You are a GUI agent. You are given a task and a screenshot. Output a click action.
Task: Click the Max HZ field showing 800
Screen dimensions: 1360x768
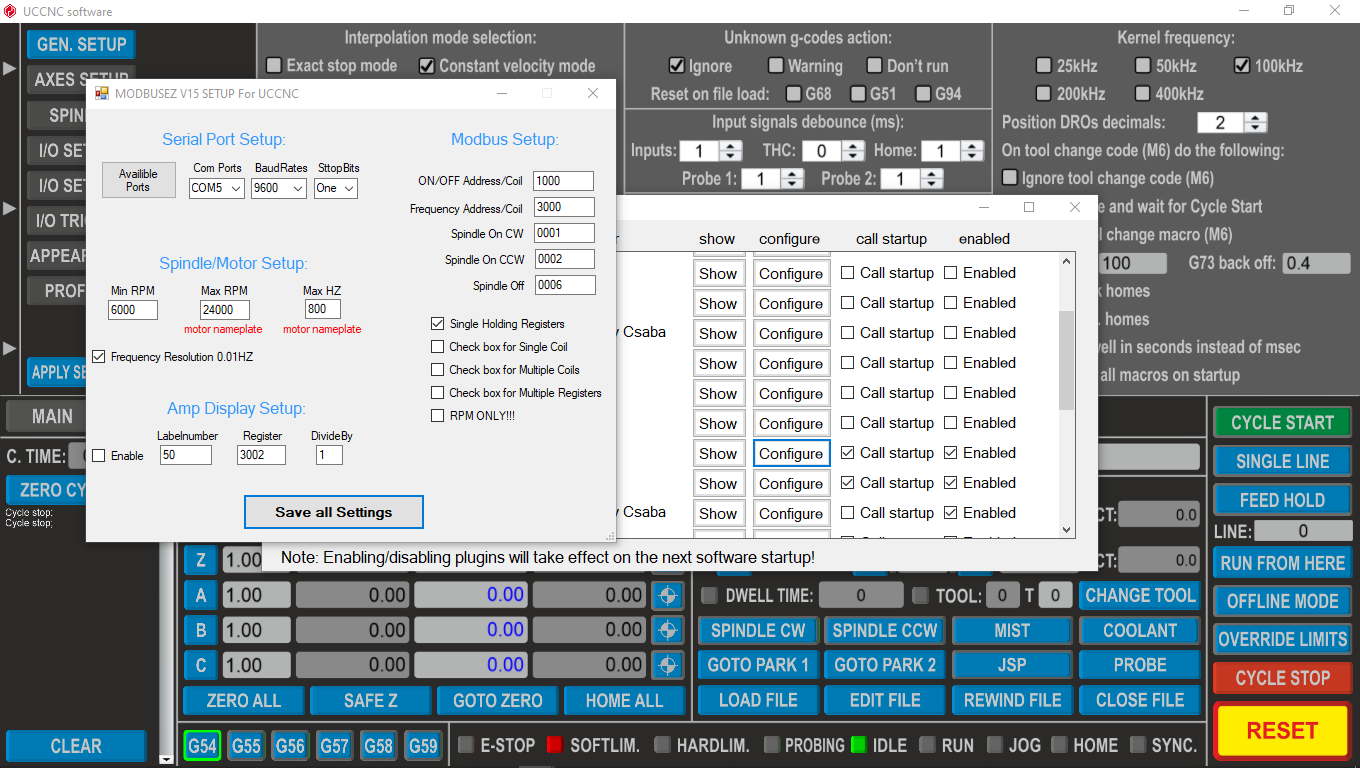coord(322,310)
